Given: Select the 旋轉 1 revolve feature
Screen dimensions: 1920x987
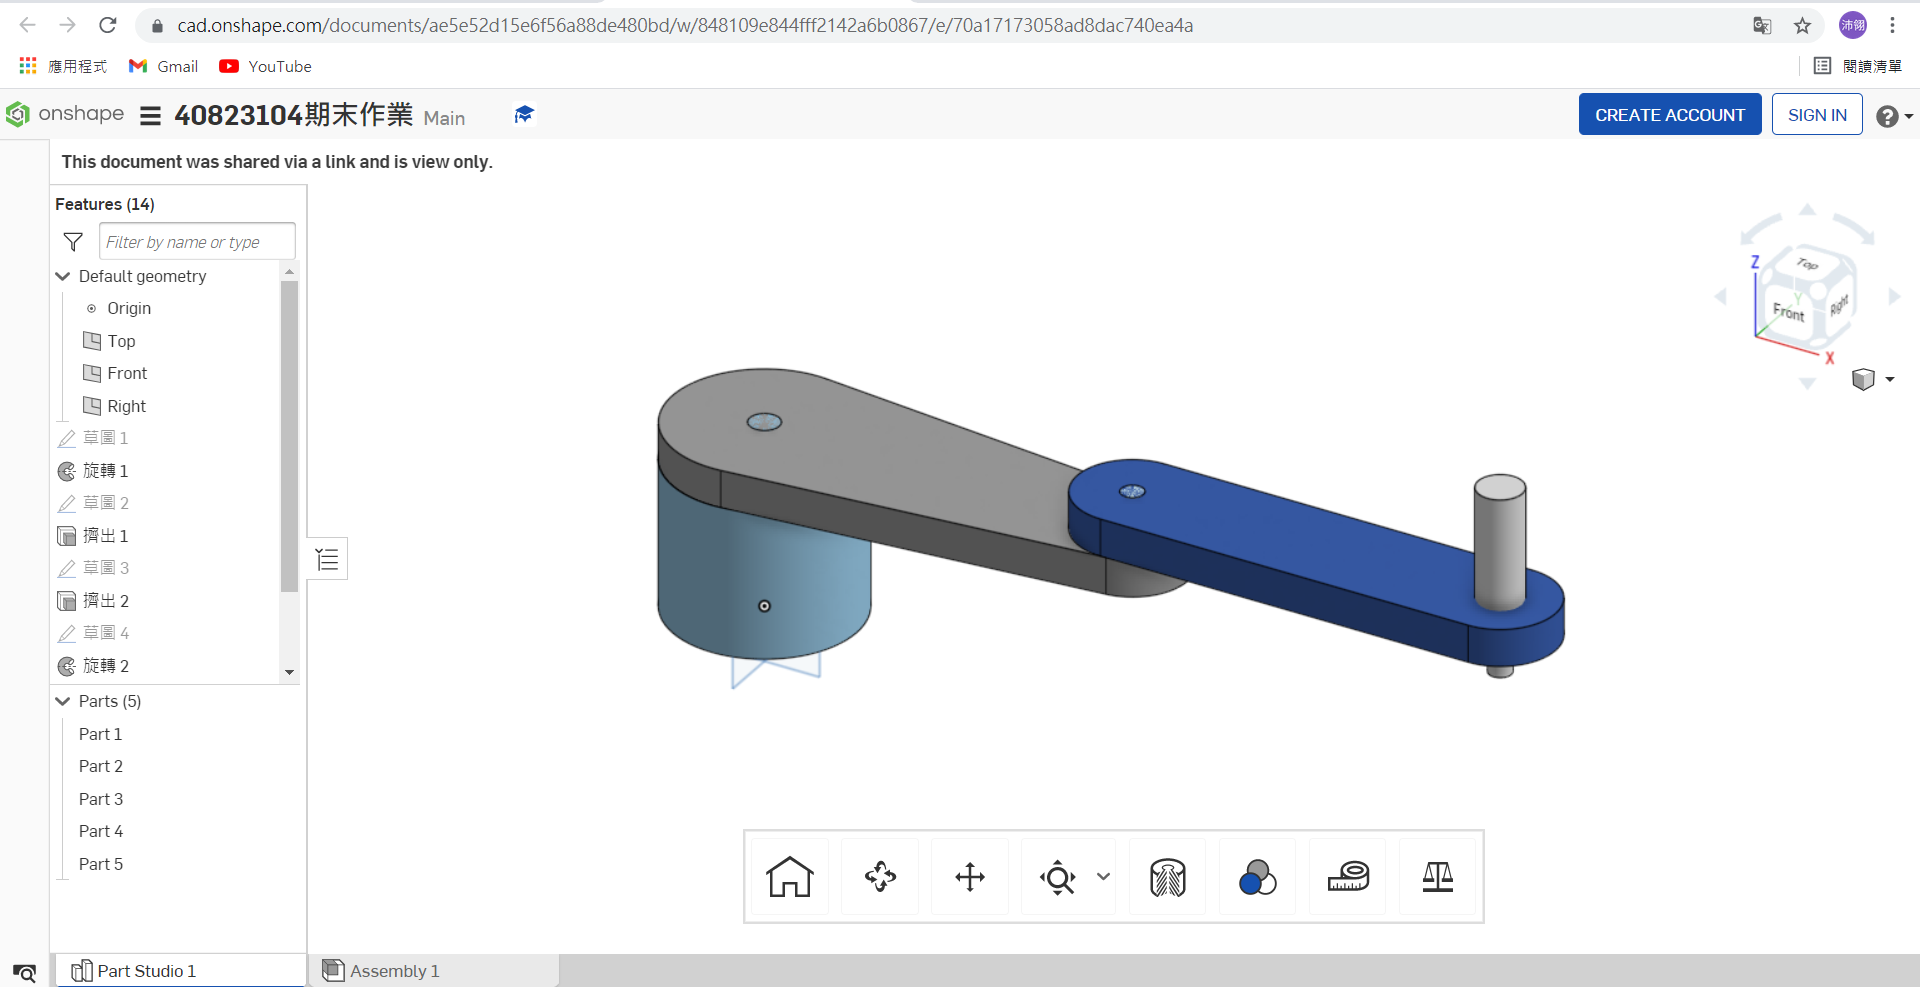Looking at the screenshot, I should 105,471.
